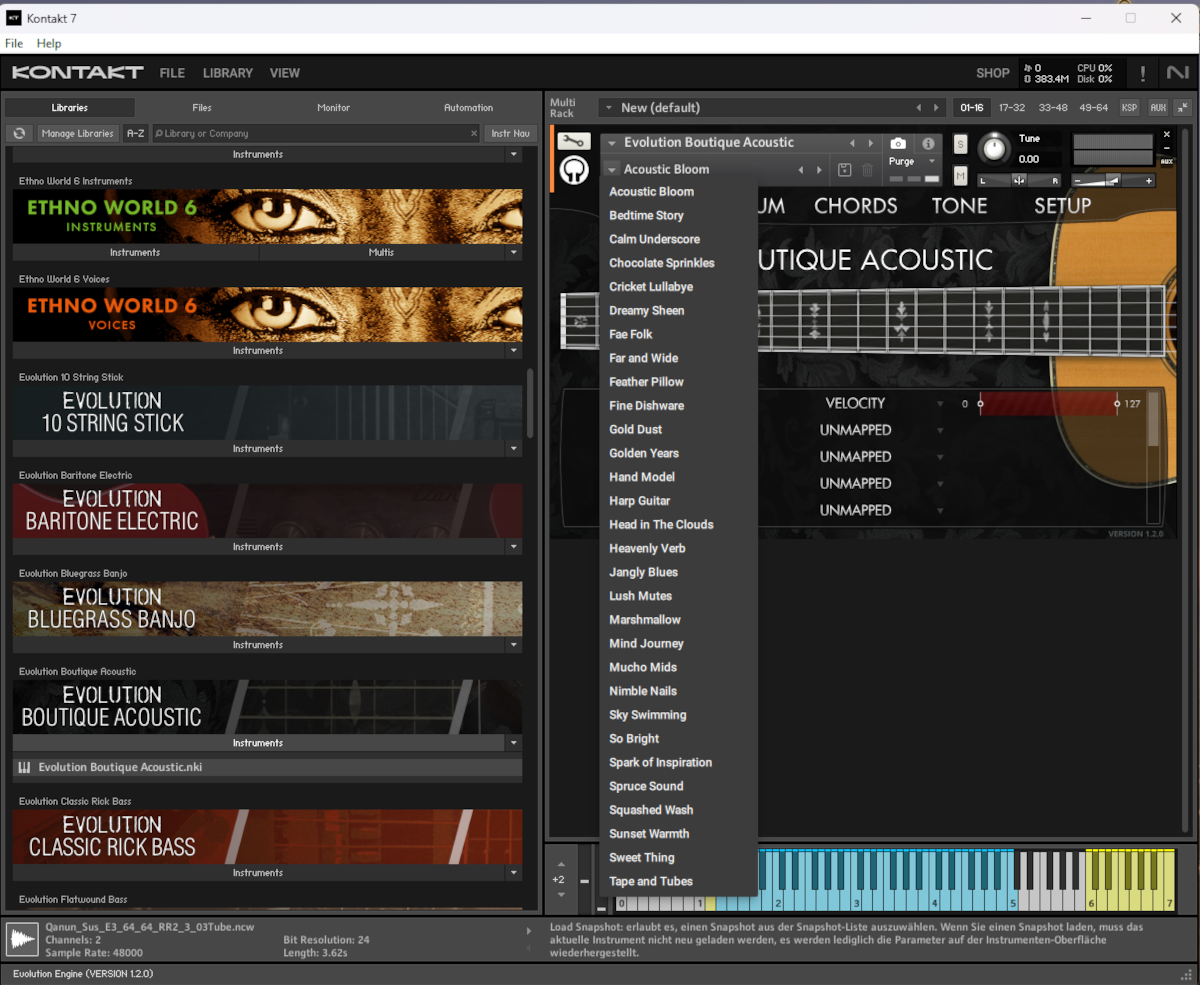Click the camera snapshot view icon
This screenshot has height=985, width=1200.
point(898,143)
